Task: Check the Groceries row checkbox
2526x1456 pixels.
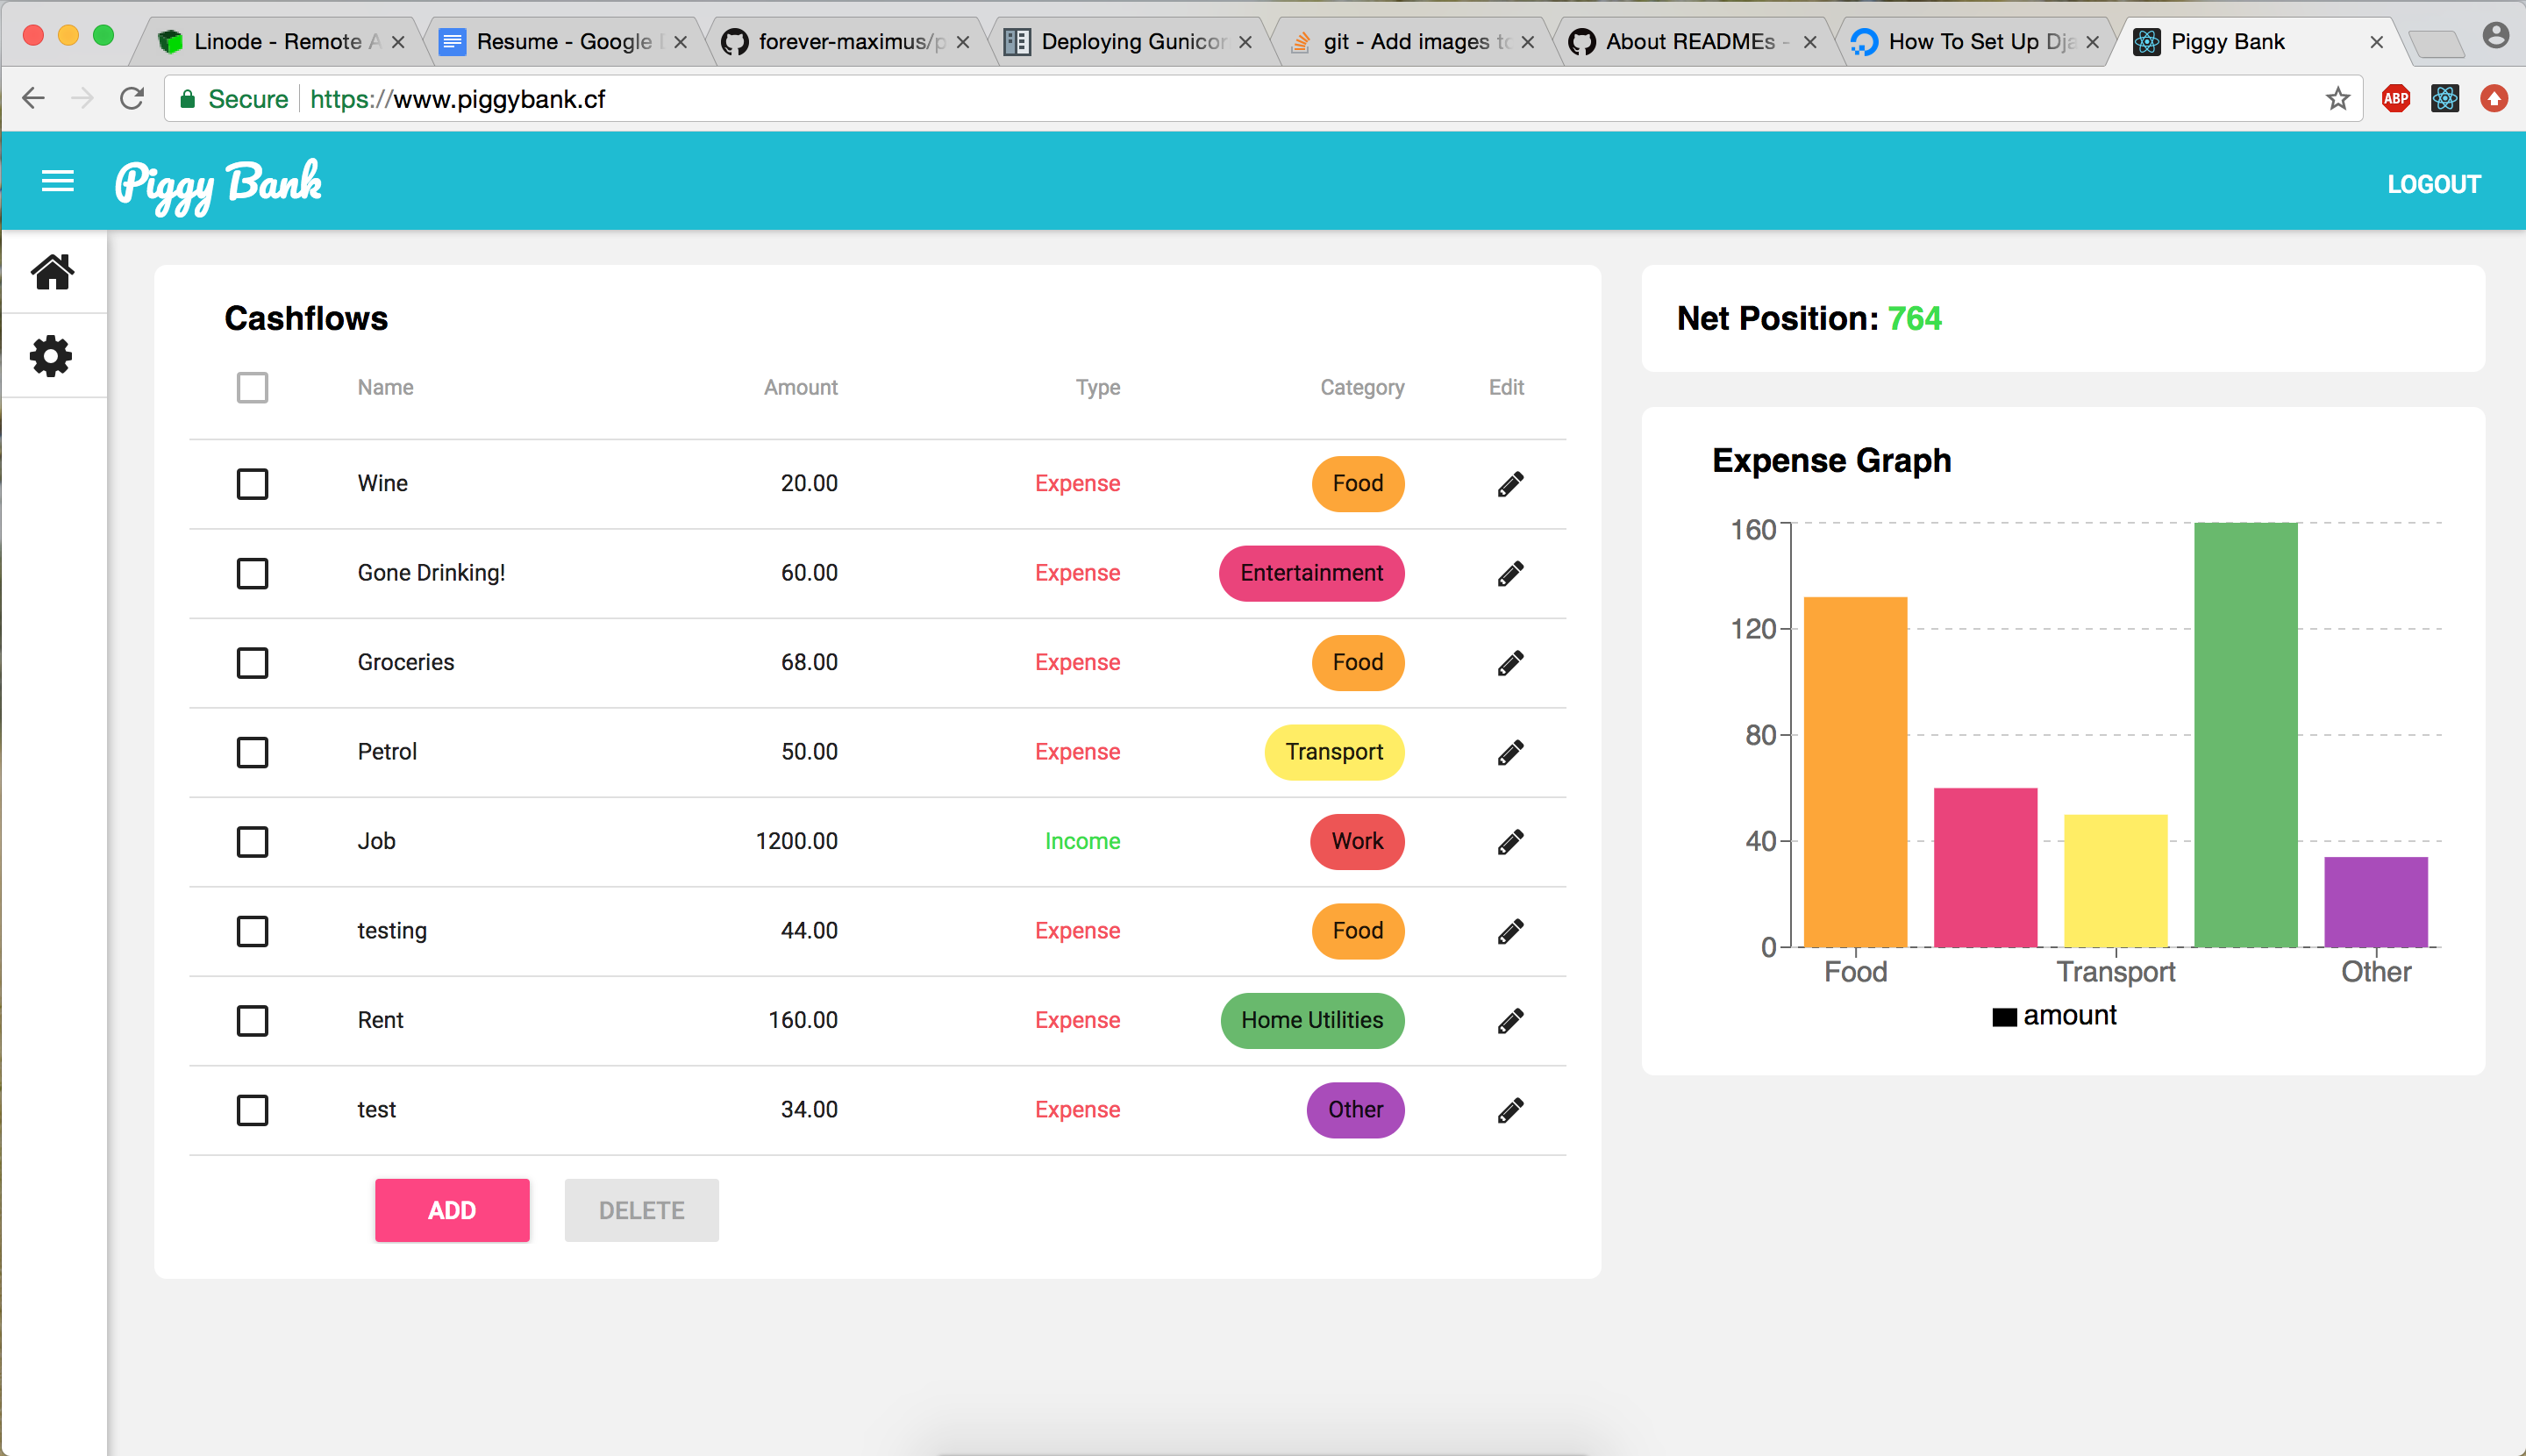Action: pos(252,663)
